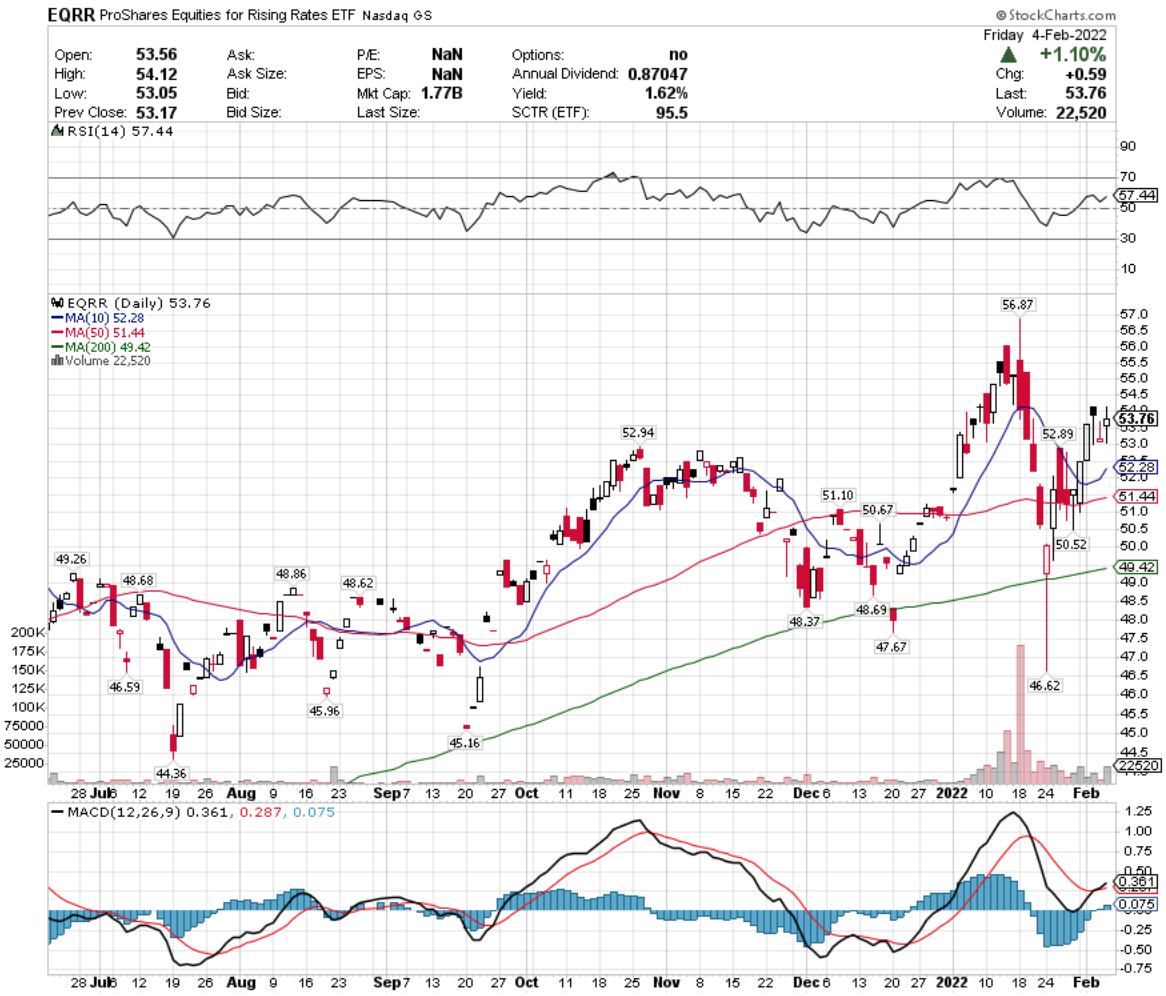Viewport: 1166px width, 996px height.
Task: Click the 51.10 price label
Action: pyautogui.click(x=838, y=495)
